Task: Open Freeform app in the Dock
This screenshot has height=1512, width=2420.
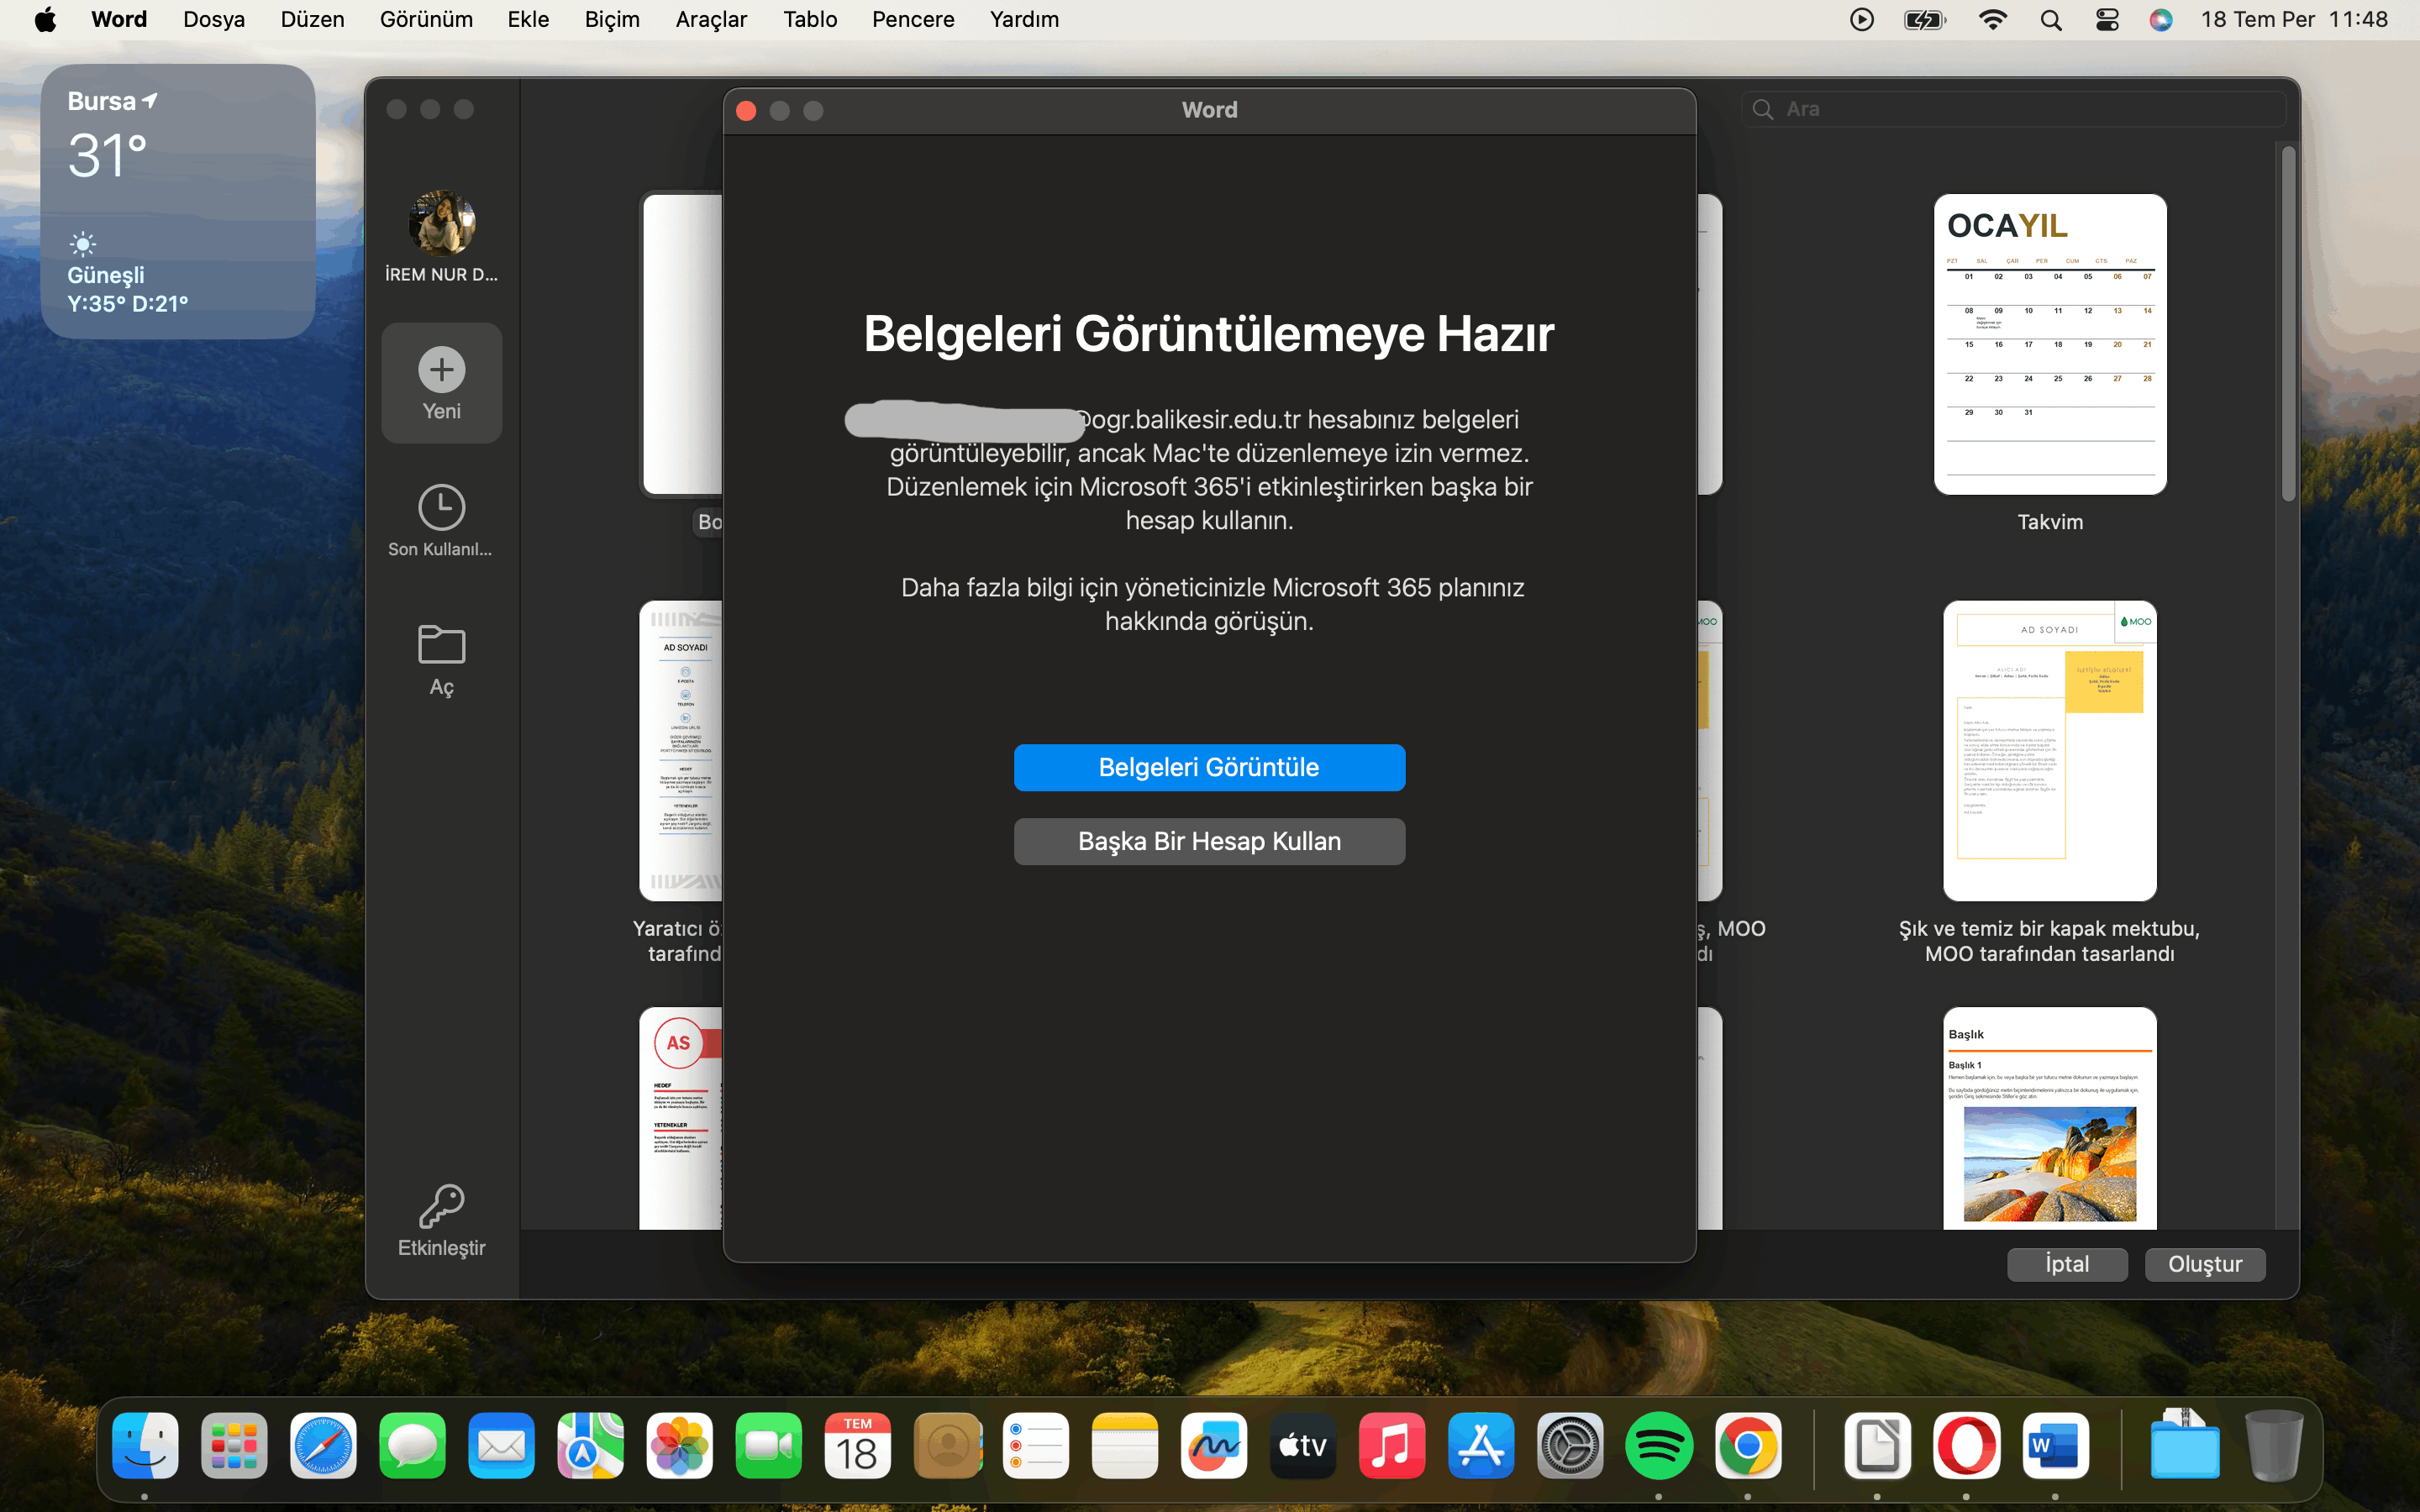Action: pos(1213,1445)
